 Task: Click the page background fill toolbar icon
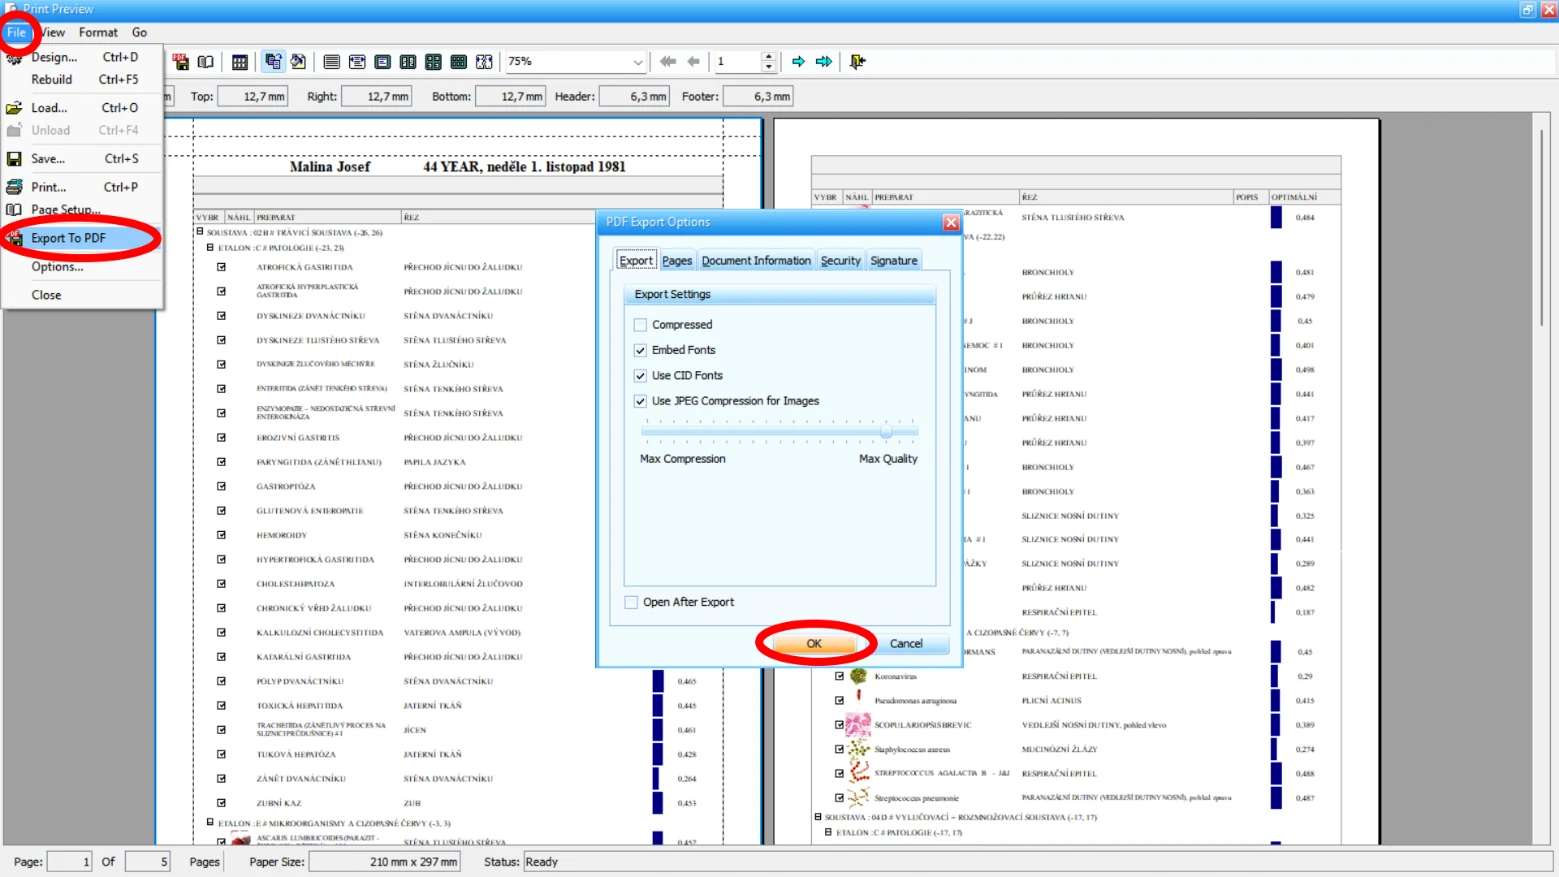click(x=298, y=62)
